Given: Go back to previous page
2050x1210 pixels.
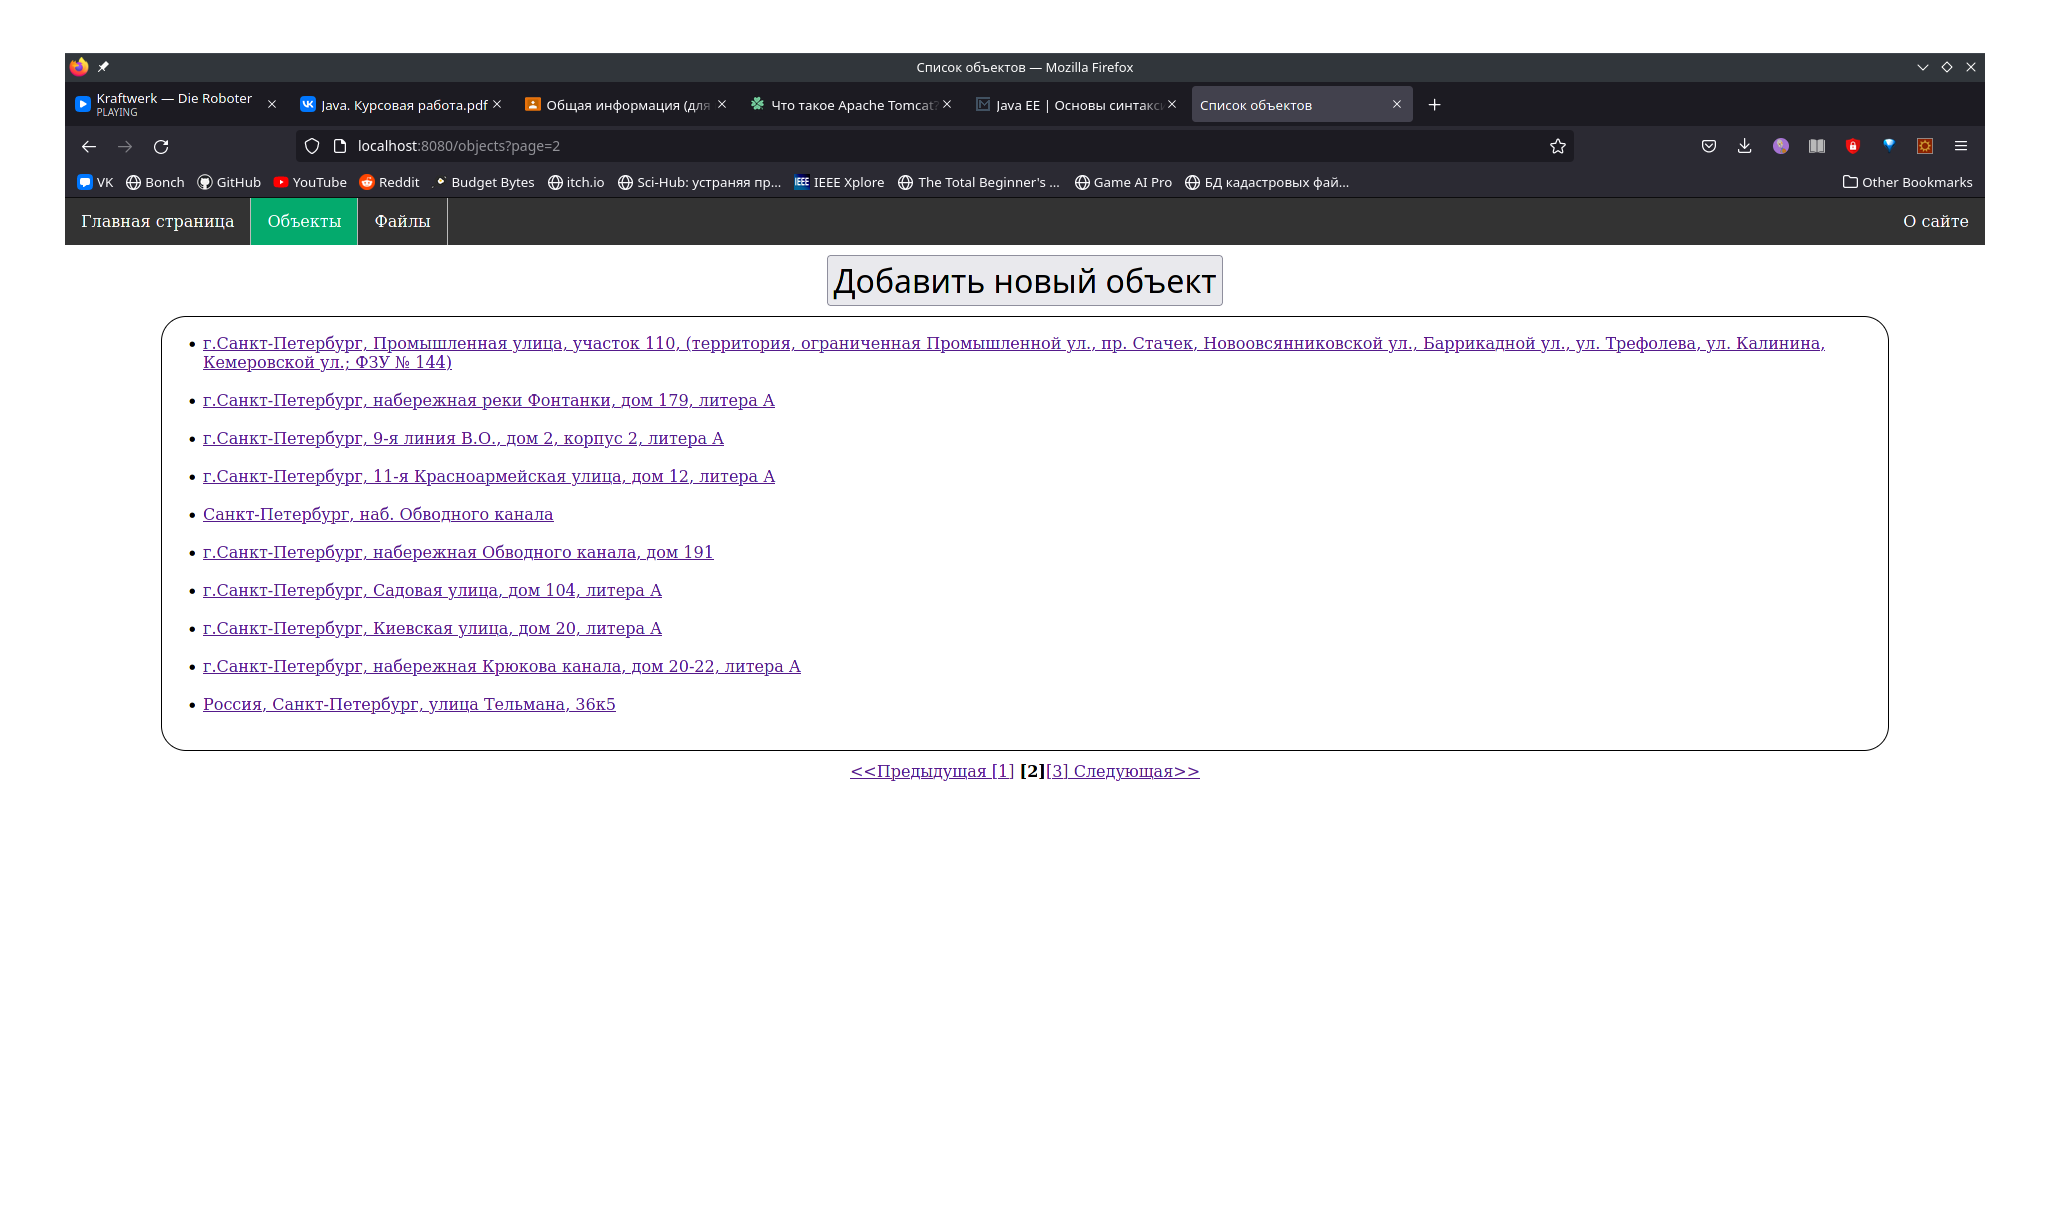Looking at the screenshot, I should pyautogui.click(x=89, y=146).
